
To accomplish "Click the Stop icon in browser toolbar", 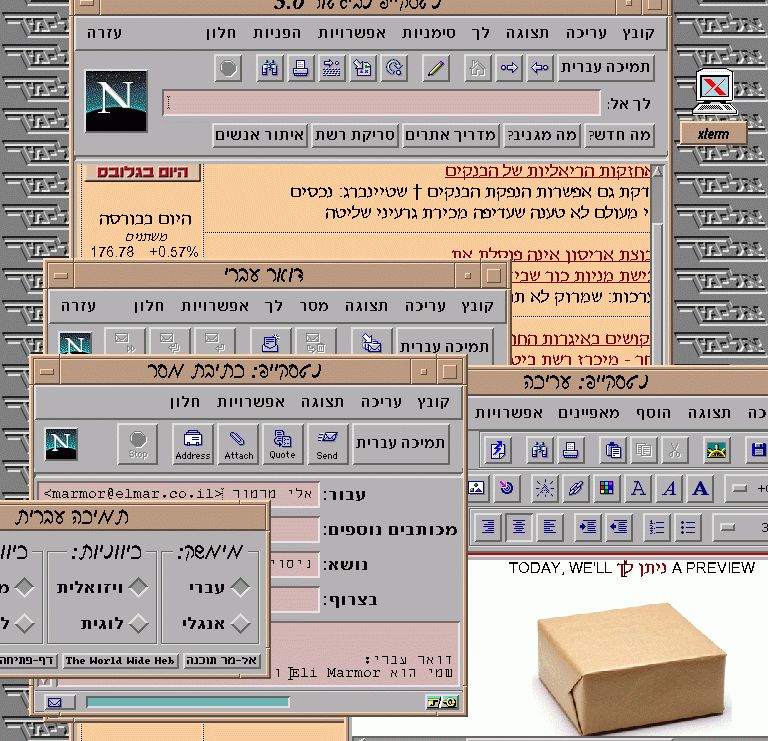I will (x=228, y=68).
